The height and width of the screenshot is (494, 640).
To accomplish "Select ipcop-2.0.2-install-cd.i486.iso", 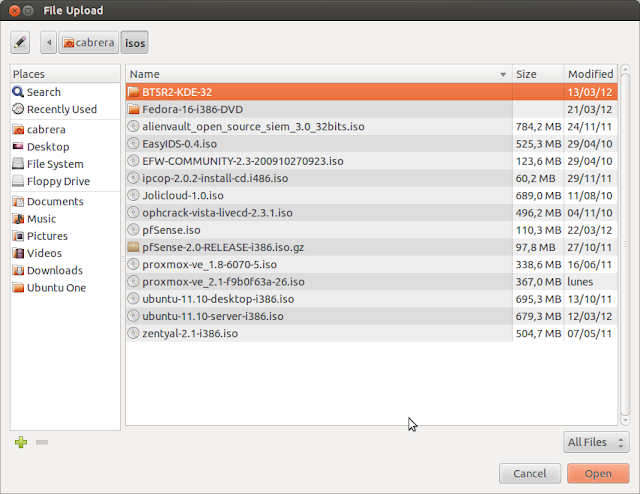I will (x=371, y=178).
